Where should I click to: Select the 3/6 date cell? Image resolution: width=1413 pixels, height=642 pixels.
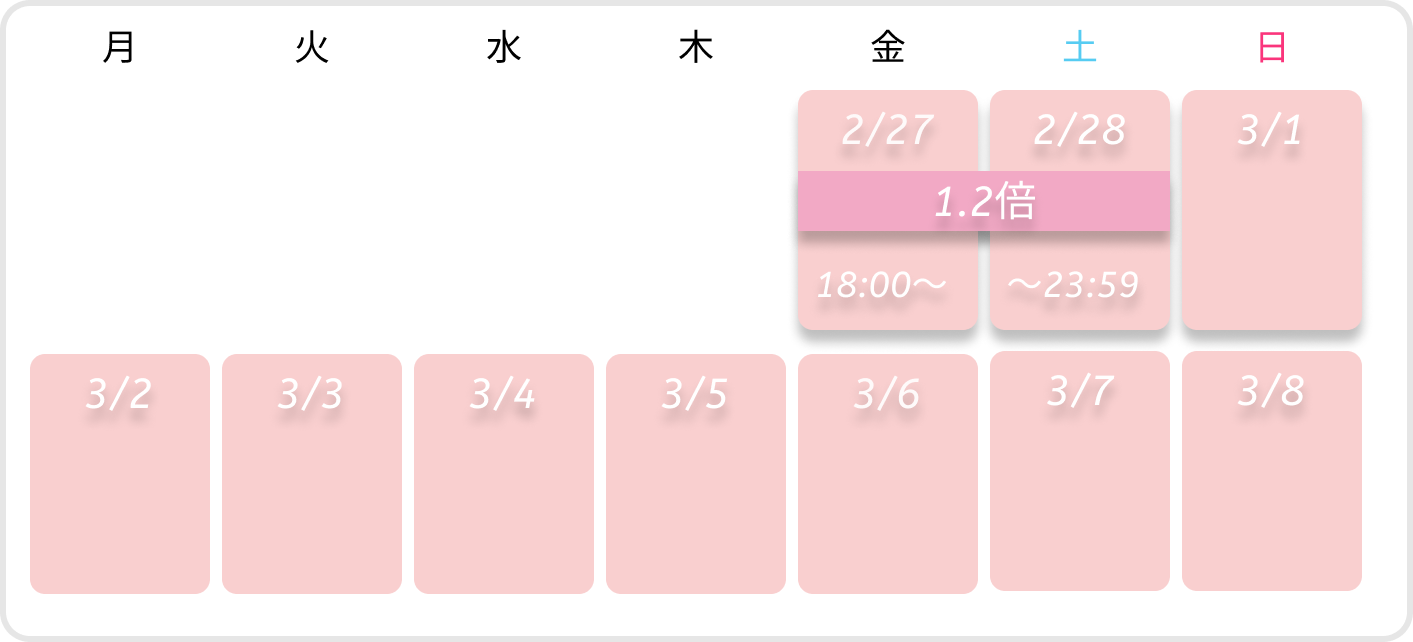pyautogui.click(x=888, y=473)
